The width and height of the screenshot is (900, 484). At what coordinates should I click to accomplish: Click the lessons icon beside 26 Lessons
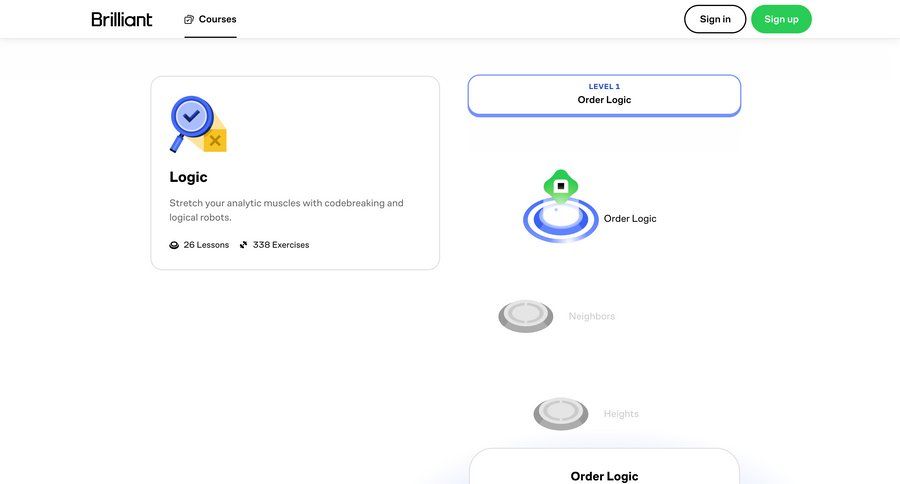(174, 245)
